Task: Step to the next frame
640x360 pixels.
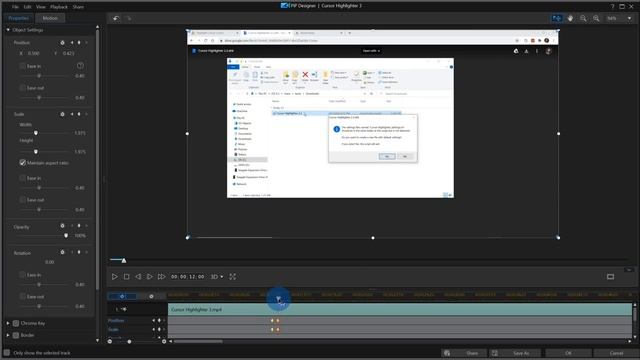Action: tap(150, 277)
